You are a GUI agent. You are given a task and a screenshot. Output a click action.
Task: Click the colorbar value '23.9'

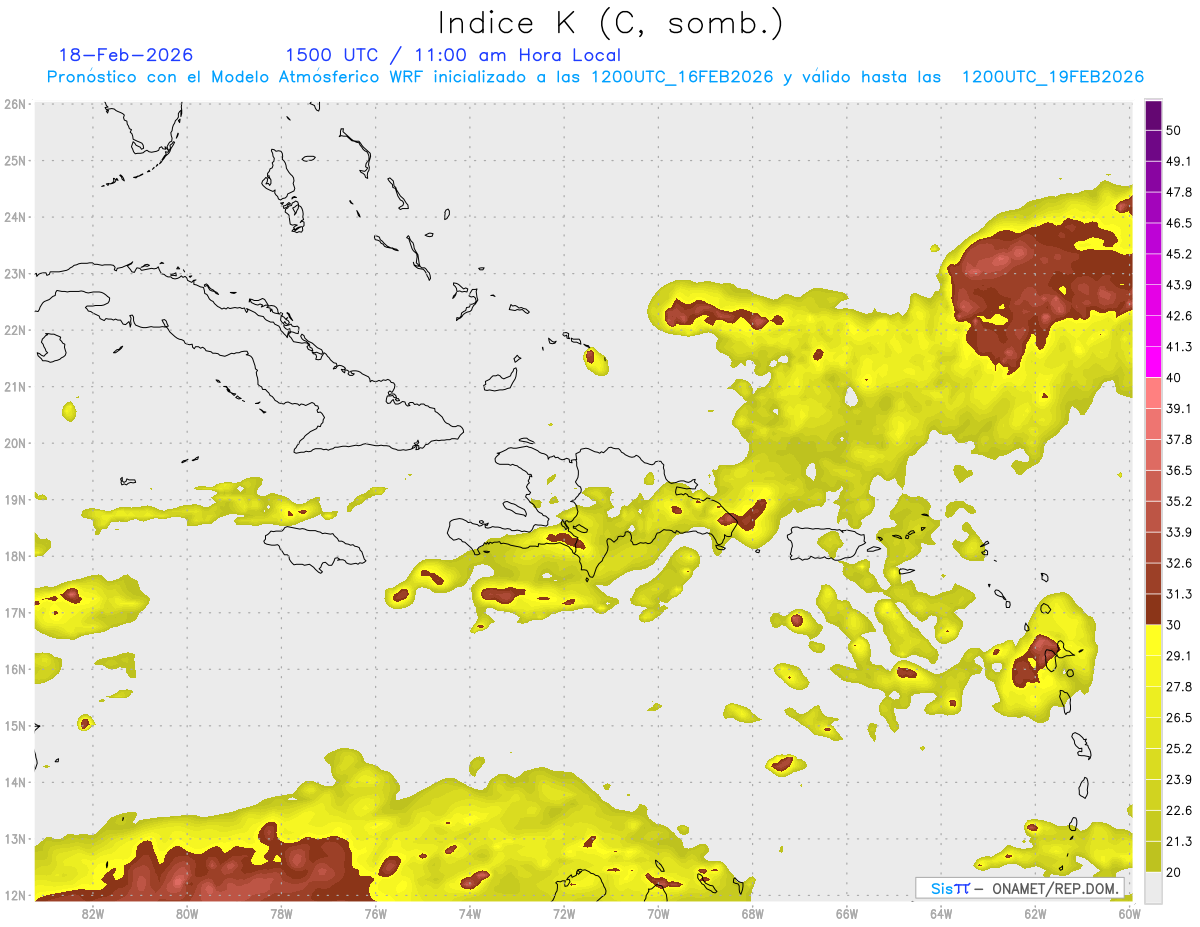pyautogui.click(x=1178, y=780)
